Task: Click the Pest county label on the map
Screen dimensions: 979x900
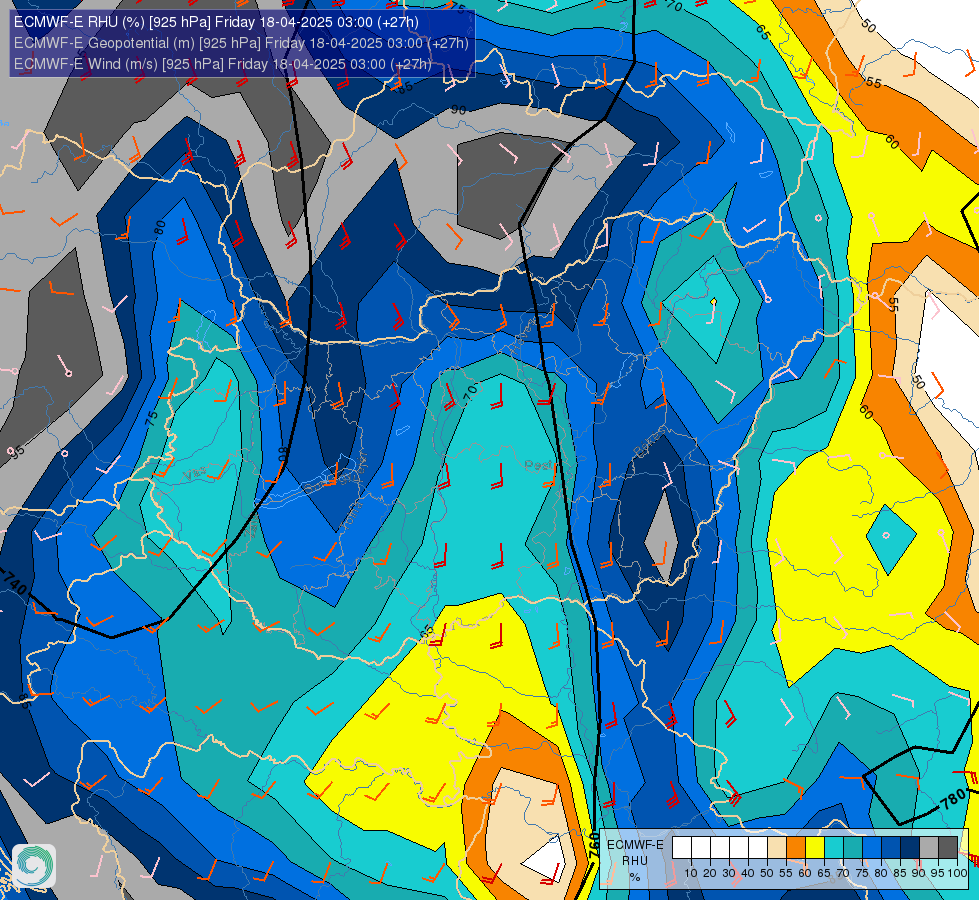Action: pyautogui.click(x=538, y=465)
